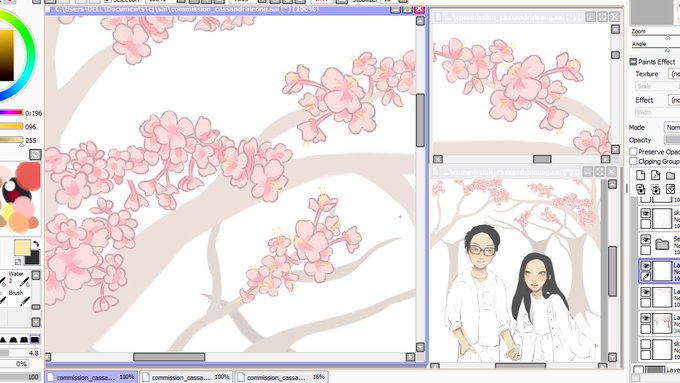
Task: Choose the flat square brush edge shape
Action: (x=35, y=339)
